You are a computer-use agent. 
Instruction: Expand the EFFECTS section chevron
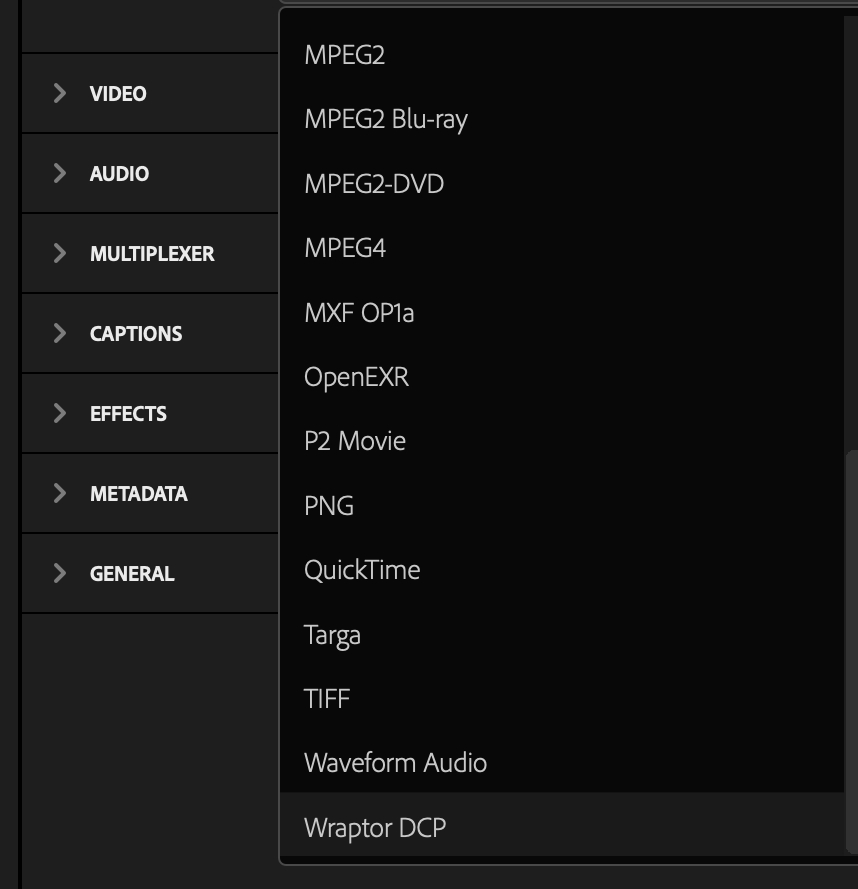pos(60,413)
